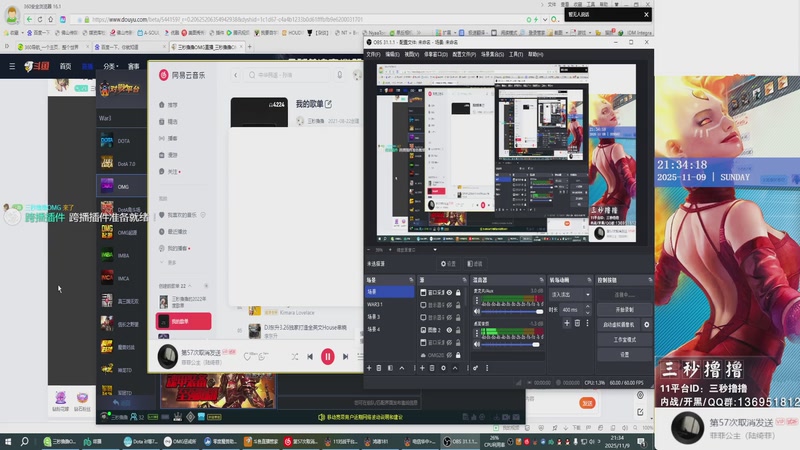Select WAR3 1 scene in OBS
The width and height of the screenshot is (800, 450).
389,304
